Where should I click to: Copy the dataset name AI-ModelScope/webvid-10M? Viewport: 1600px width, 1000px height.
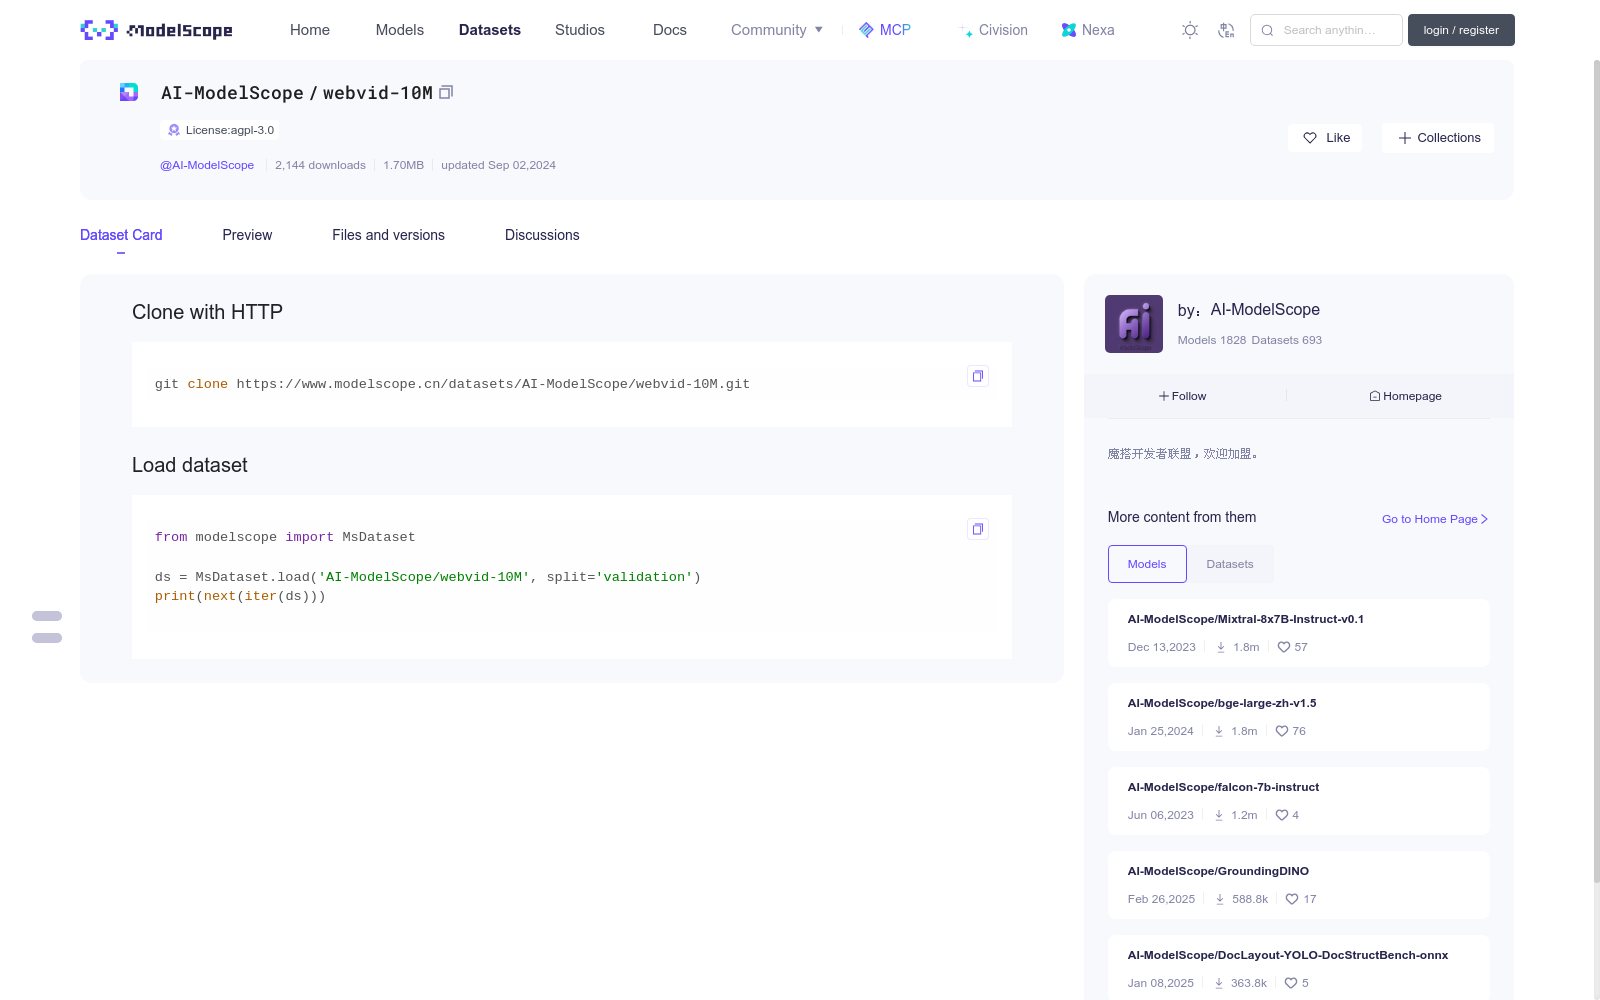pos(446,92)
